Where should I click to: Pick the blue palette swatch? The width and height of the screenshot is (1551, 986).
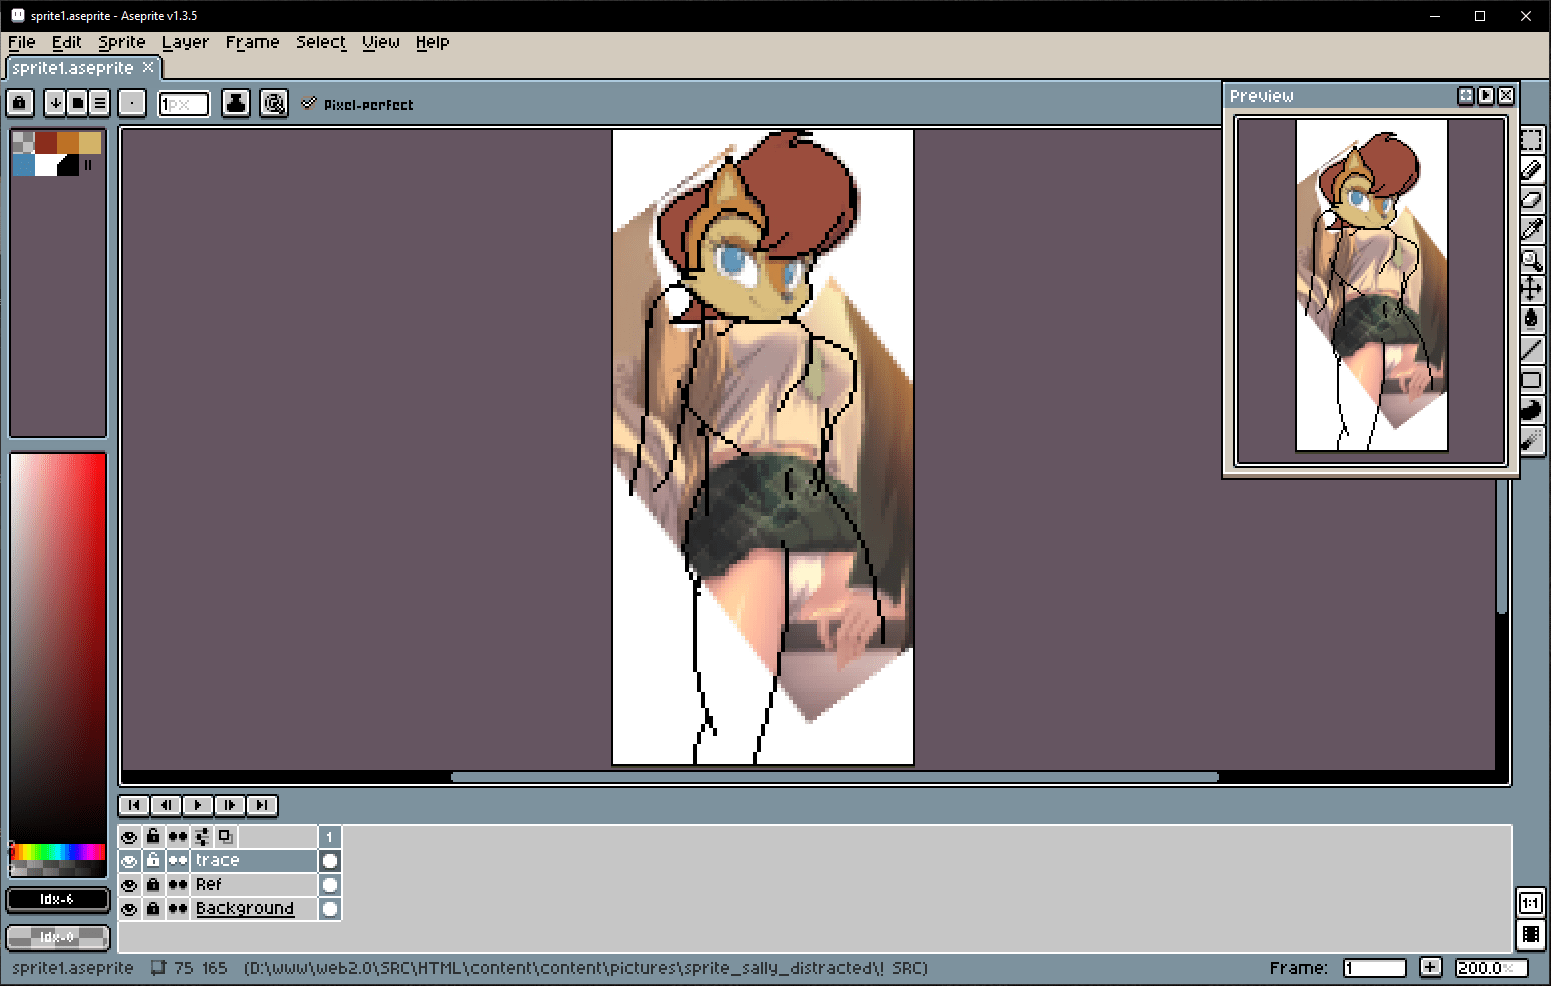click(x=24, y=165)
